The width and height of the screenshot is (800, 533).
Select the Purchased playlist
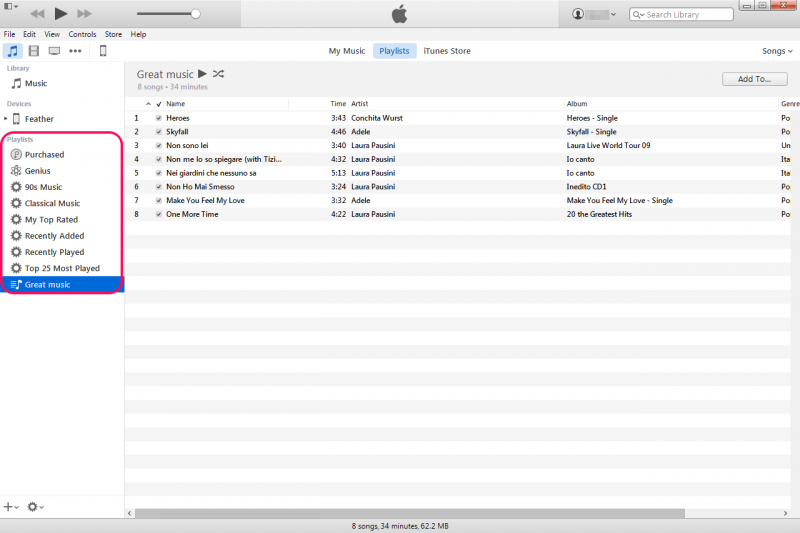pos(62,155)
